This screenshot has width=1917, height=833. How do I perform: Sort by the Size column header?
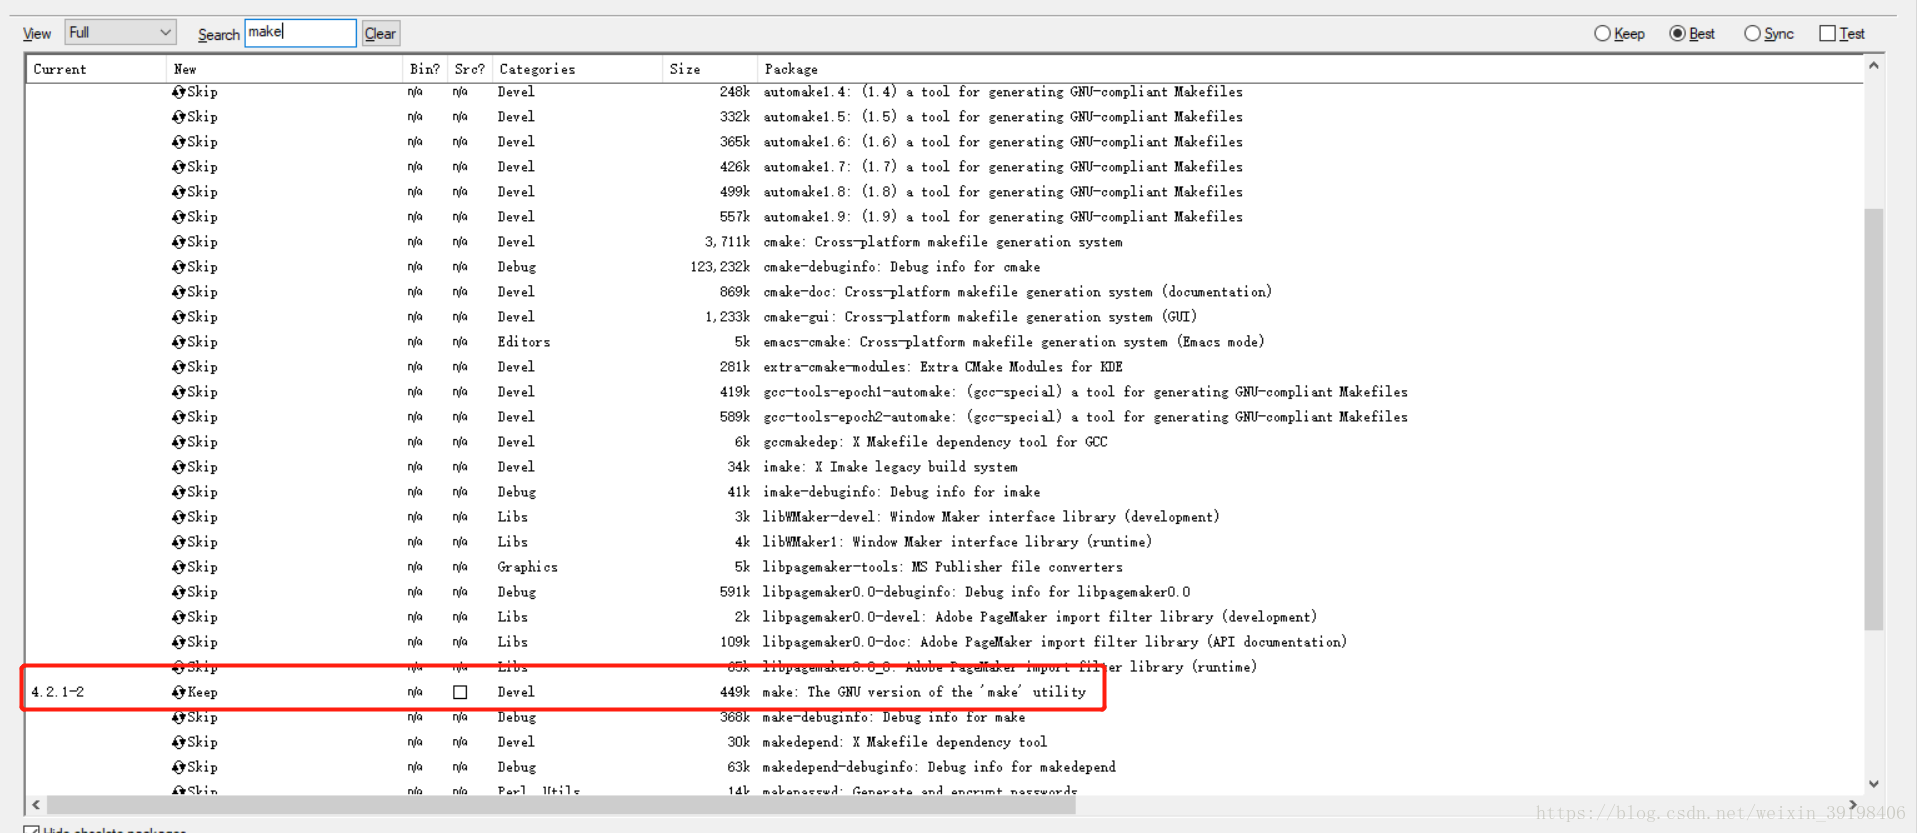(x=710, y=69)
